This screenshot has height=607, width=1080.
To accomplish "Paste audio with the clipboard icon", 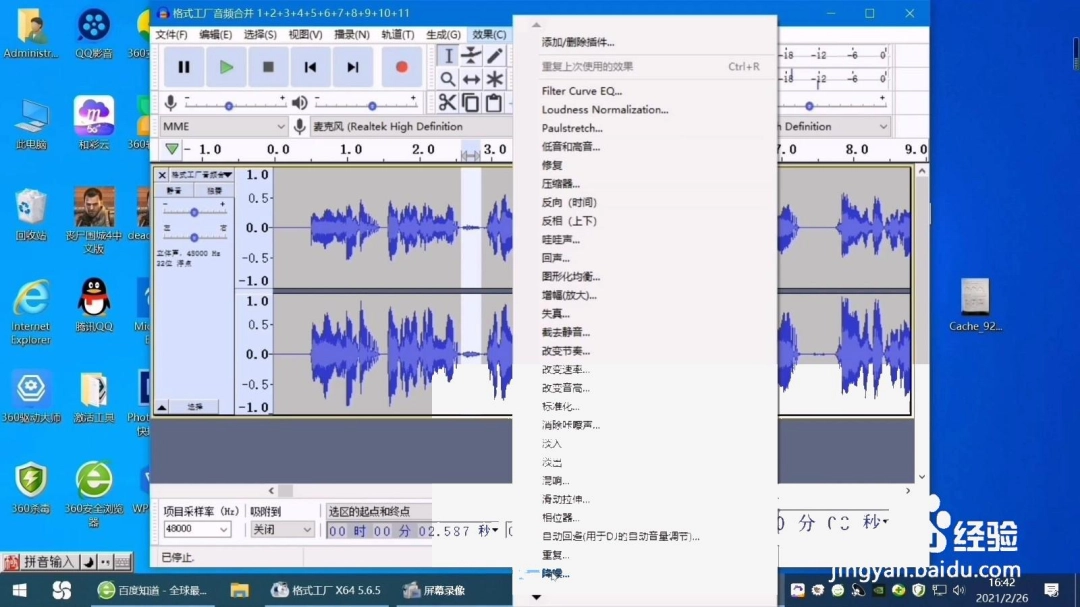I will [494, 103].
